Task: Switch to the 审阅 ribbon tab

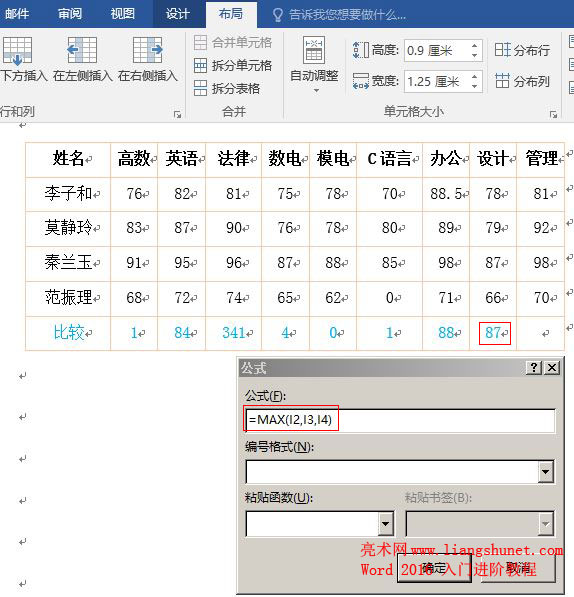Action: pos(70,14)
